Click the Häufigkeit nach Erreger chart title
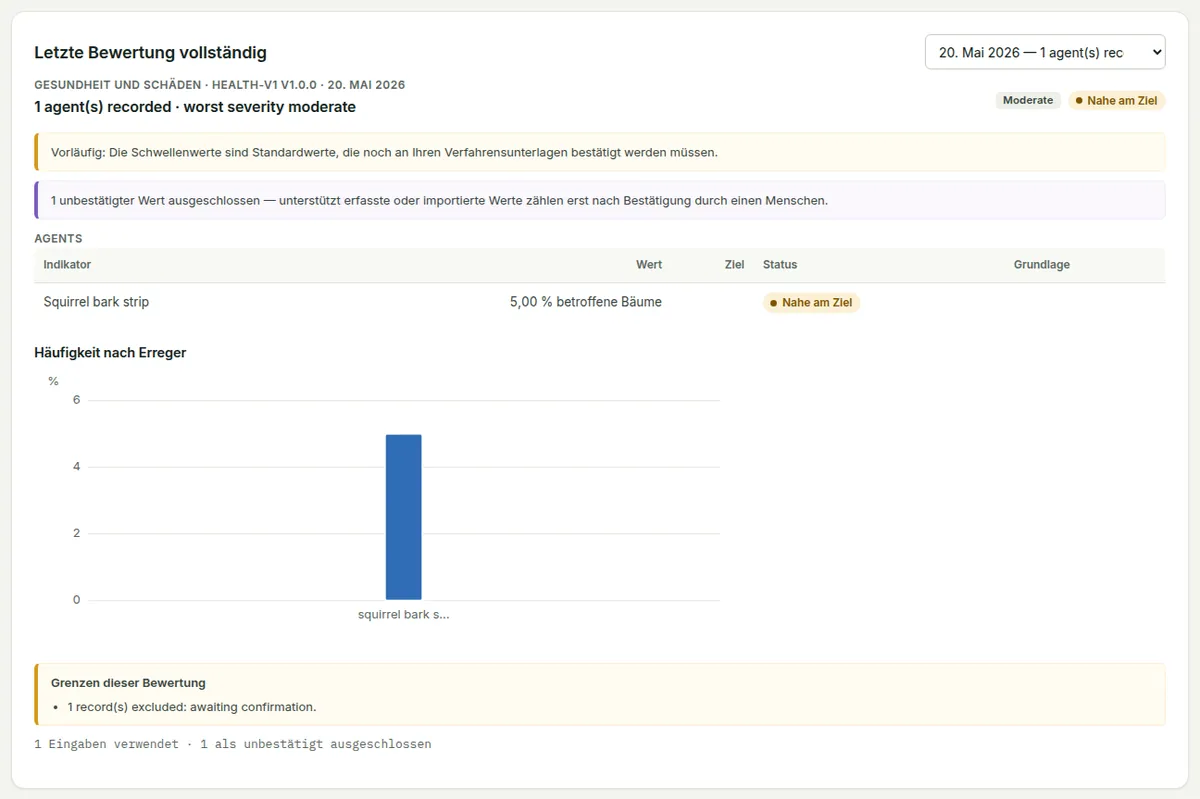This screenshot has height=799, width=1200. point(110,353)
